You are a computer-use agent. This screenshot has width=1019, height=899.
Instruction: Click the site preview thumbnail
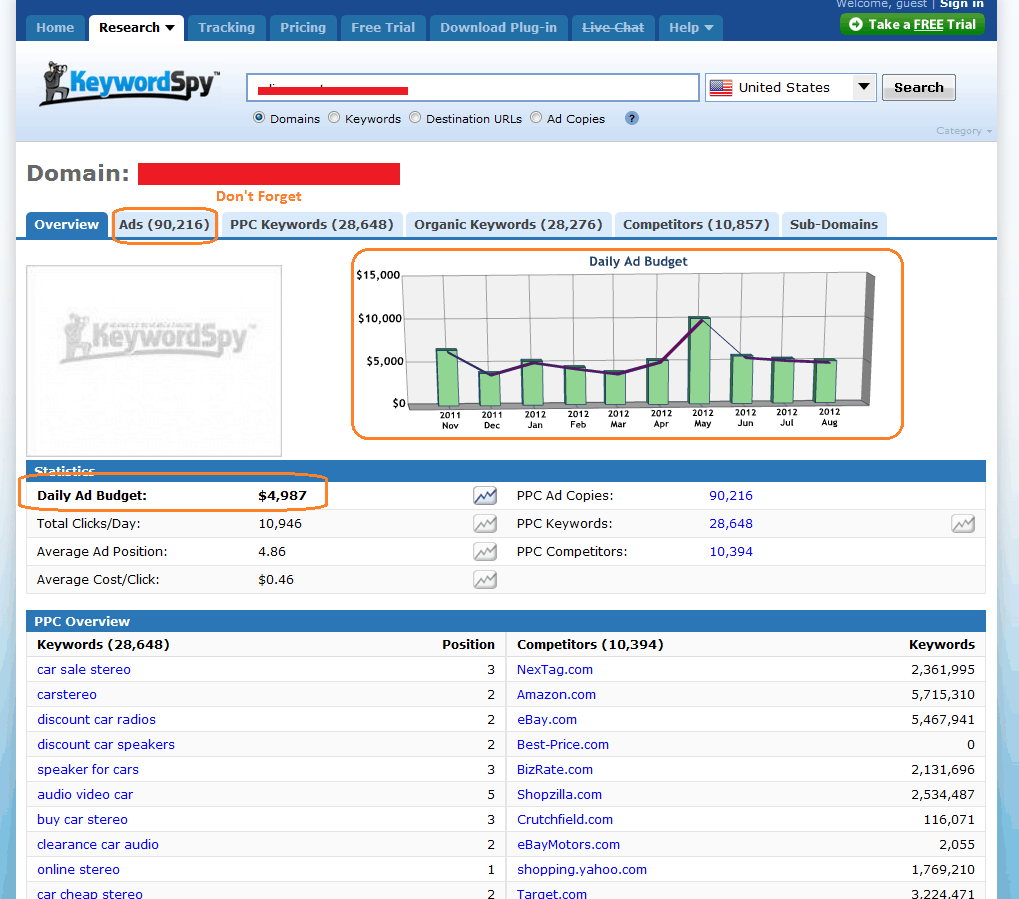coord(154,361)
